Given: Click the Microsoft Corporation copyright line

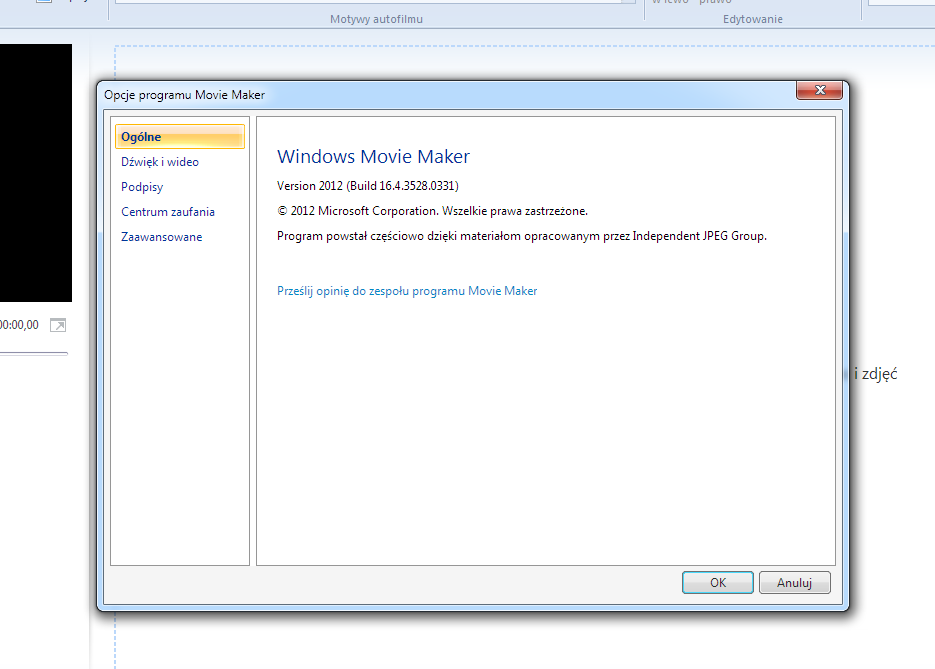Looking at the screenshot, I should coord(432,211).
